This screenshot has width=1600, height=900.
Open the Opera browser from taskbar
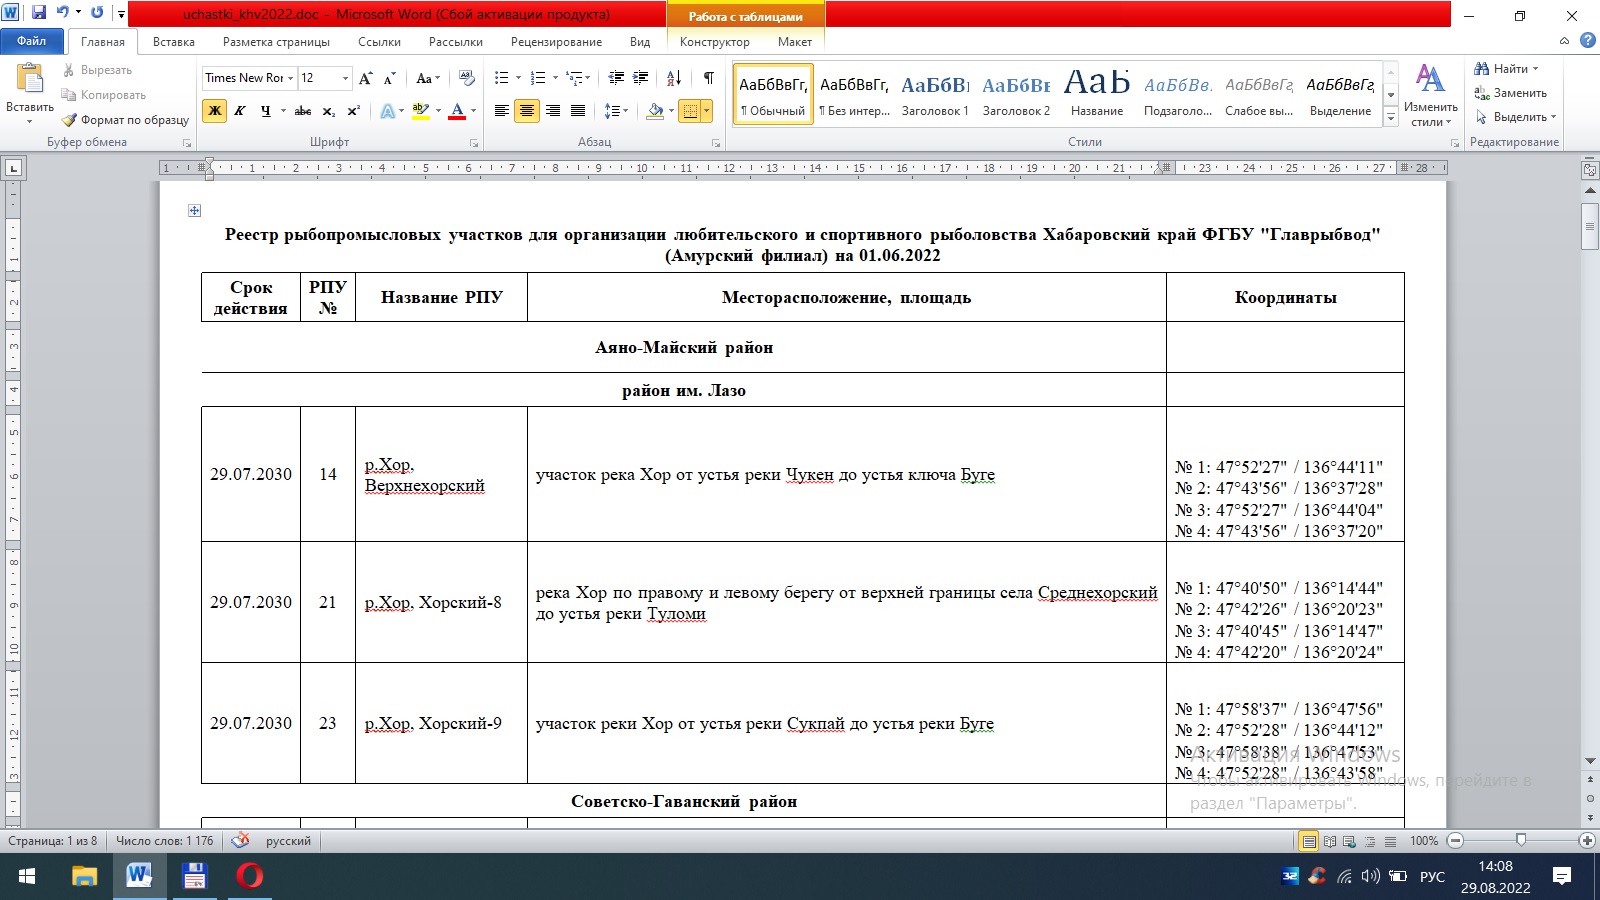coord(249,877)
